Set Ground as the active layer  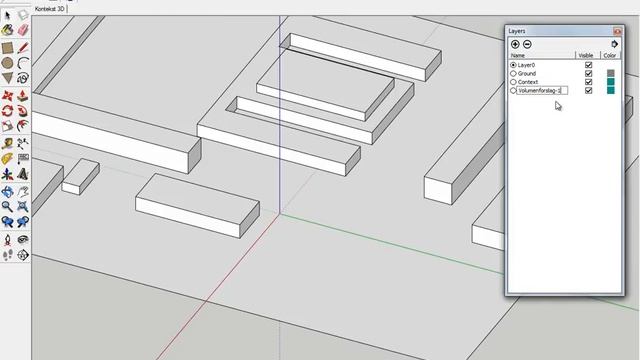coord(513,73)
